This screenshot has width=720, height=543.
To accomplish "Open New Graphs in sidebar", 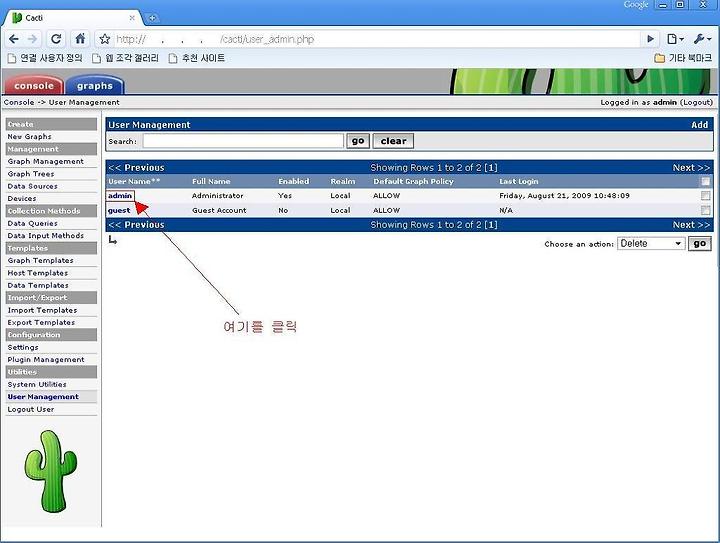I will point(29,137).
